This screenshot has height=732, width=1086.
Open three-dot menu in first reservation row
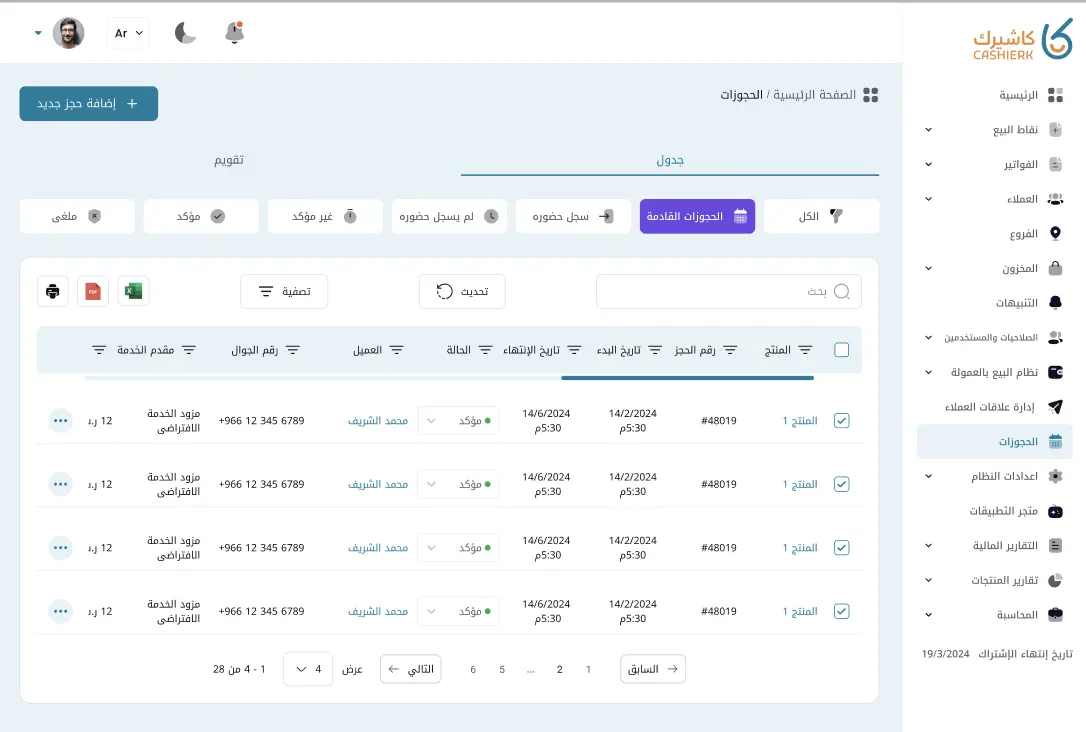[61, 421]
